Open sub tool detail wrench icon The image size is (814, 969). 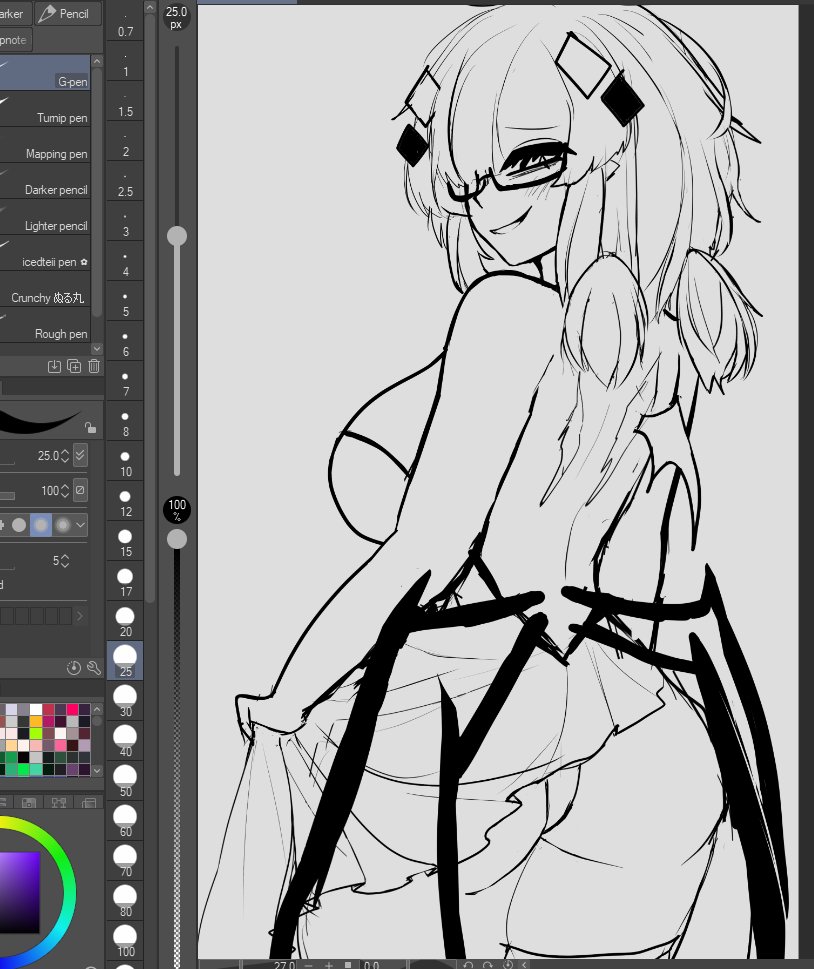(x=94, y=668)
